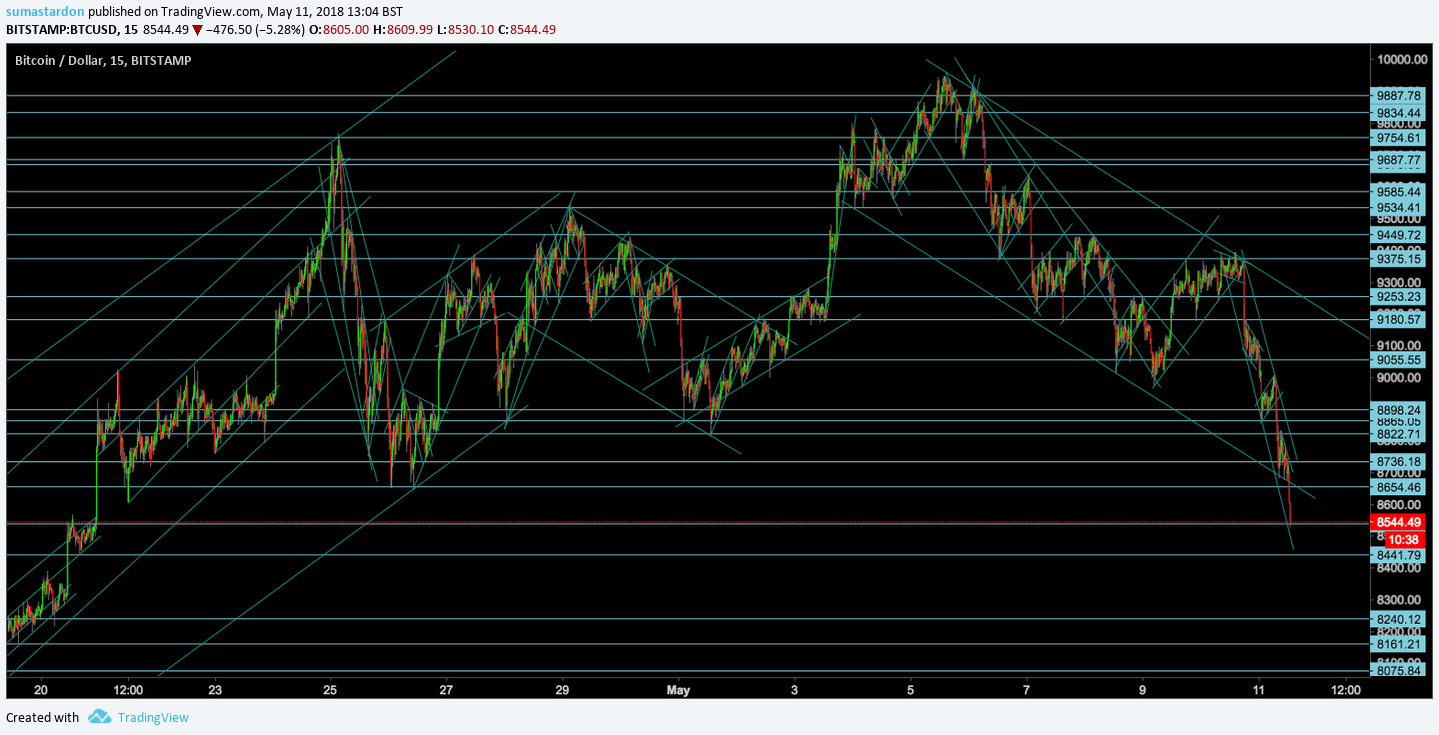Click the L:8530.10 low value
The width and height of the screenshot is (1439, 735).
click(466, 30)
